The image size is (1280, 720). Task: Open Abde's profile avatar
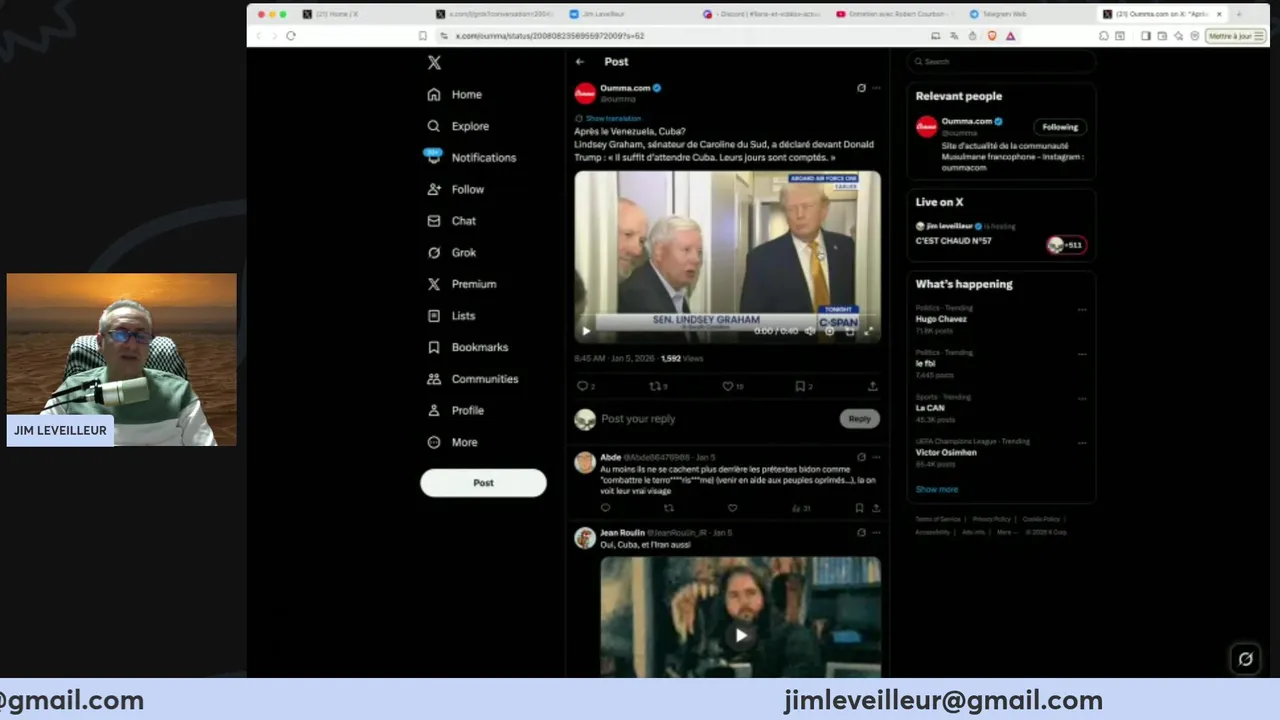coord(585,462)
